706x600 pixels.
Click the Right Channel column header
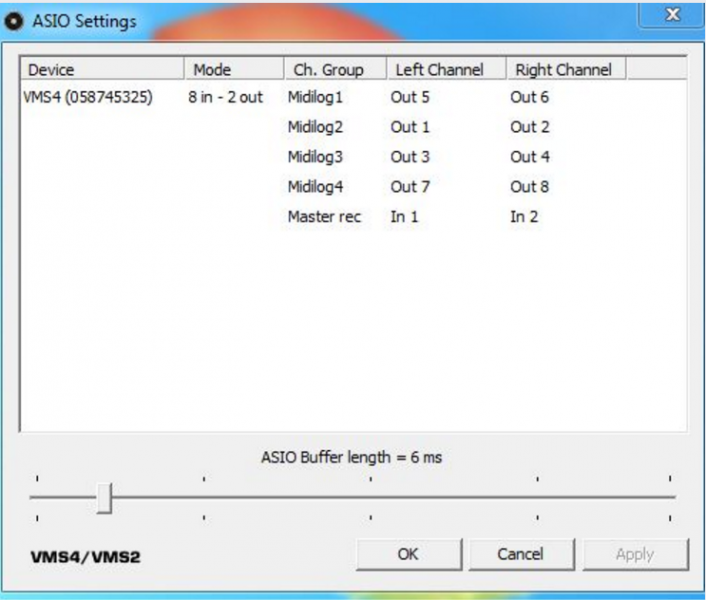coord(567,69)
